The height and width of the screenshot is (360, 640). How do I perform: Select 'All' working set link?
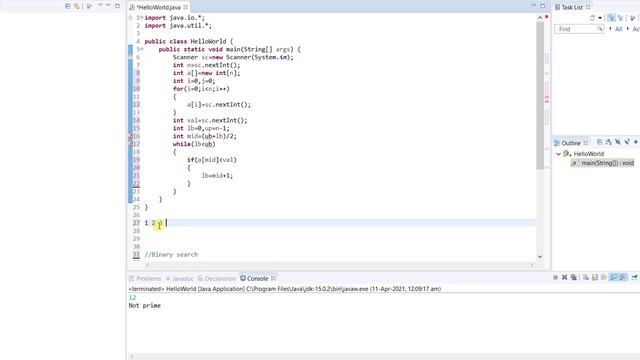(618, 29)
